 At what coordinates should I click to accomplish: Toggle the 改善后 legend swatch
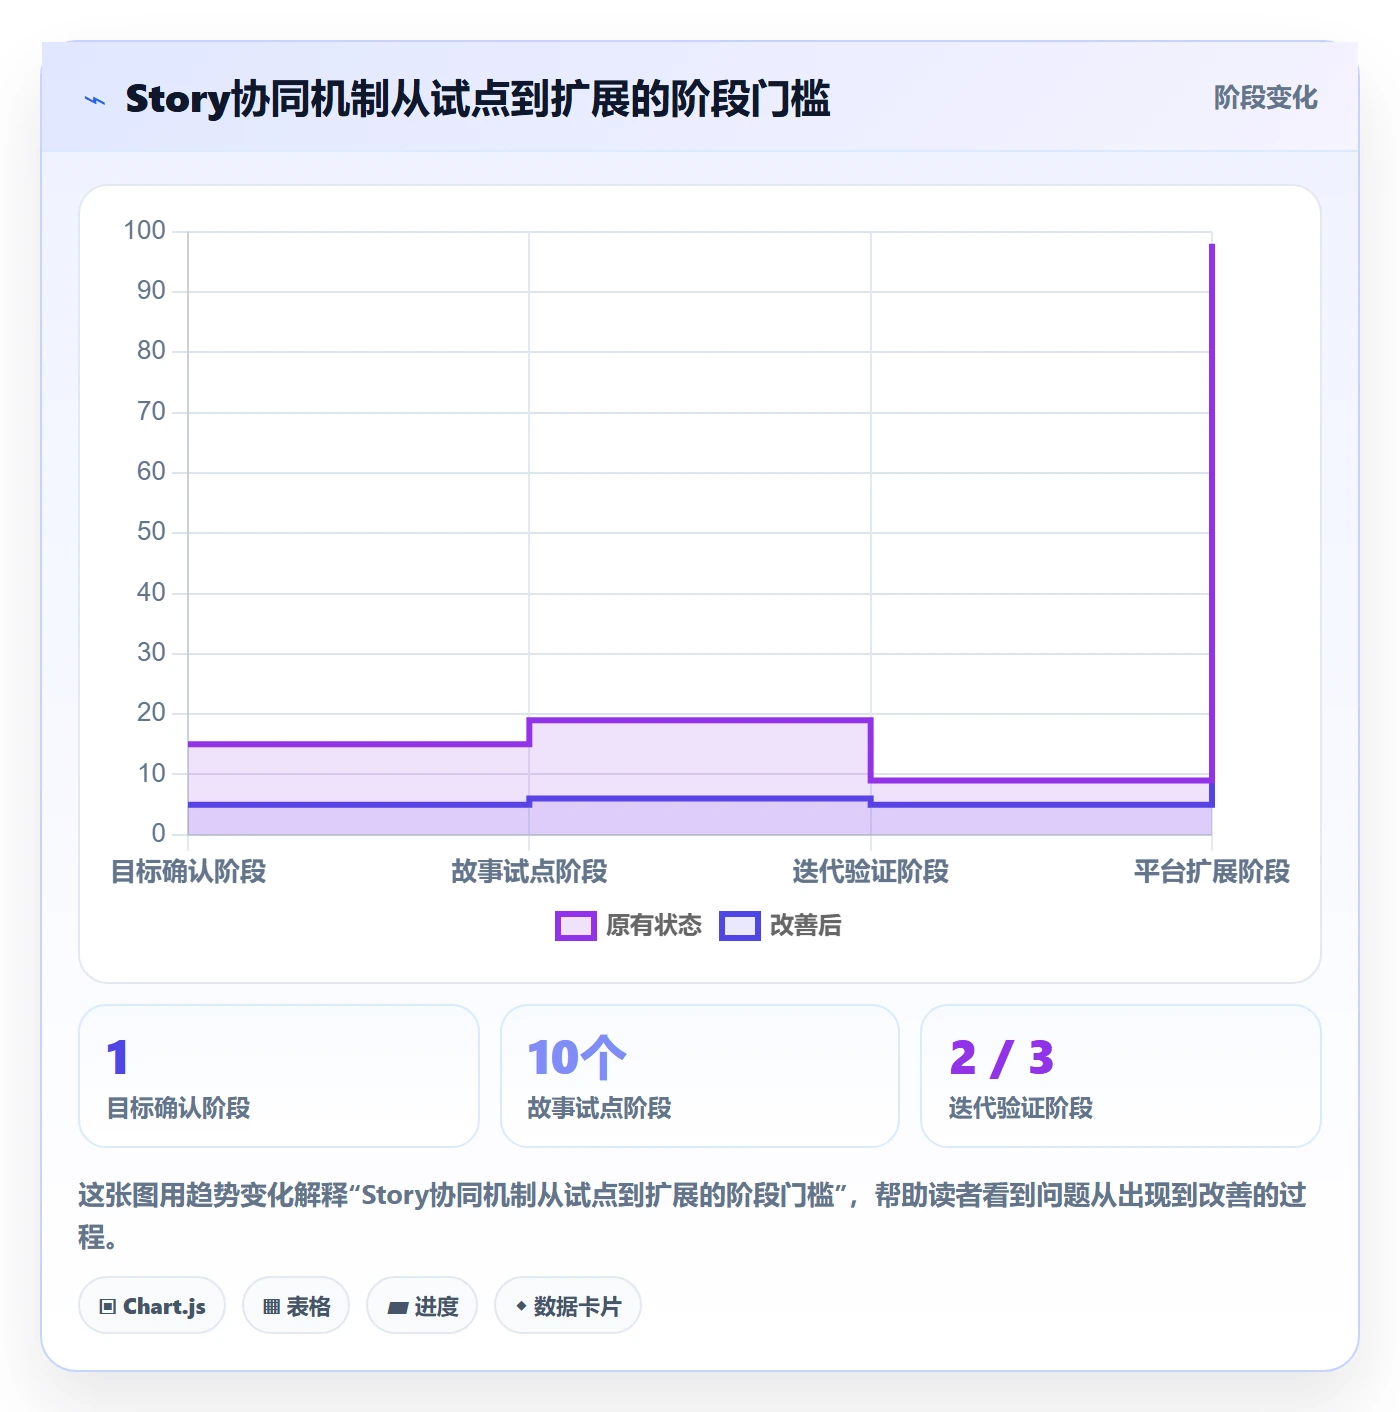pos(740,926)
